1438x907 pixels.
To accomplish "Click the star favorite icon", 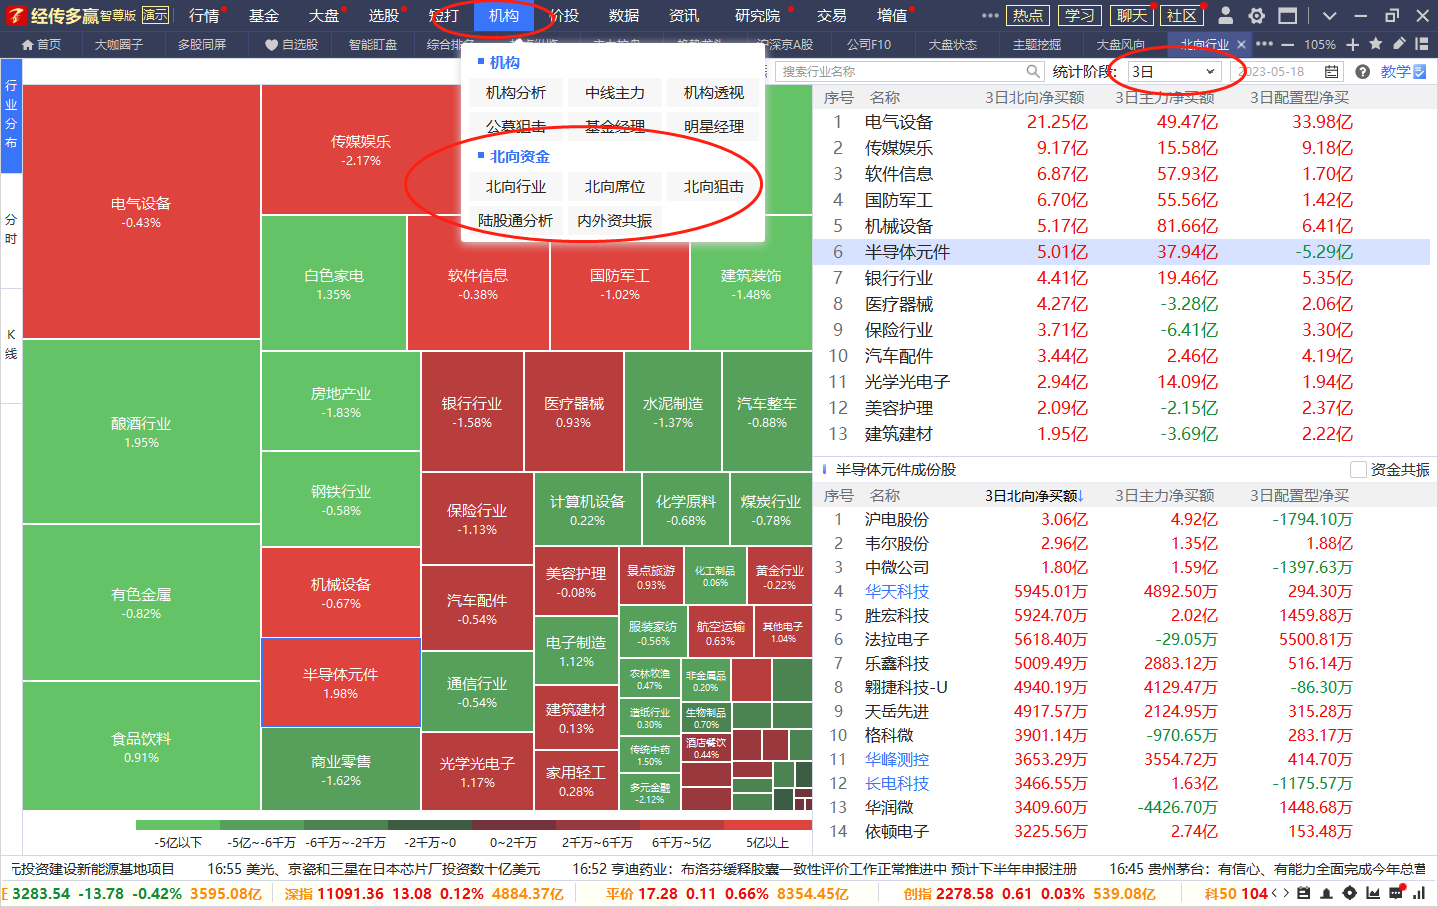I will tap(1376, 44).
